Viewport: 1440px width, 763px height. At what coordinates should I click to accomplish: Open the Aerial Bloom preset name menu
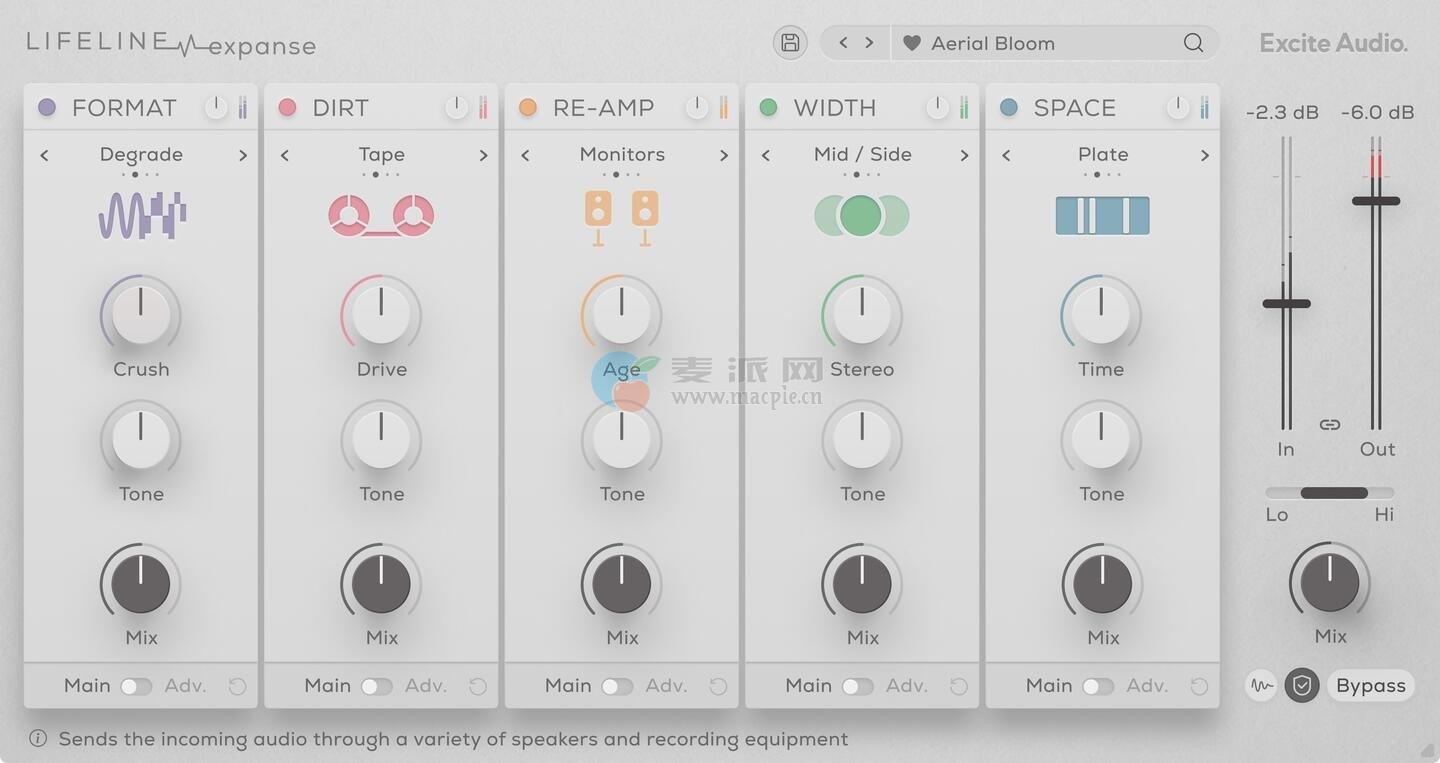(x=993, y=43)
